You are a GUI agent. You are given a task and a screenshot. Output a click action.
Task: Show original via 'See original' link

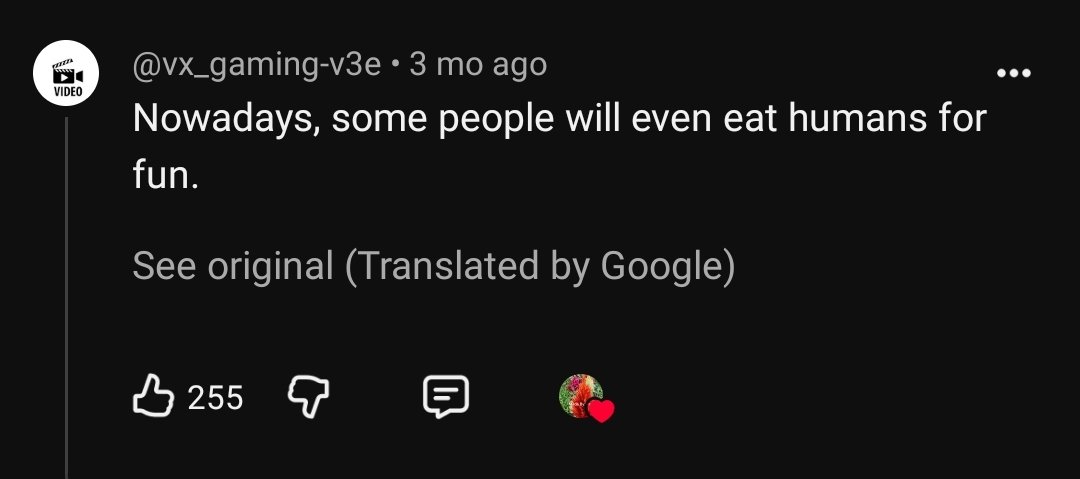click(233, 266)
